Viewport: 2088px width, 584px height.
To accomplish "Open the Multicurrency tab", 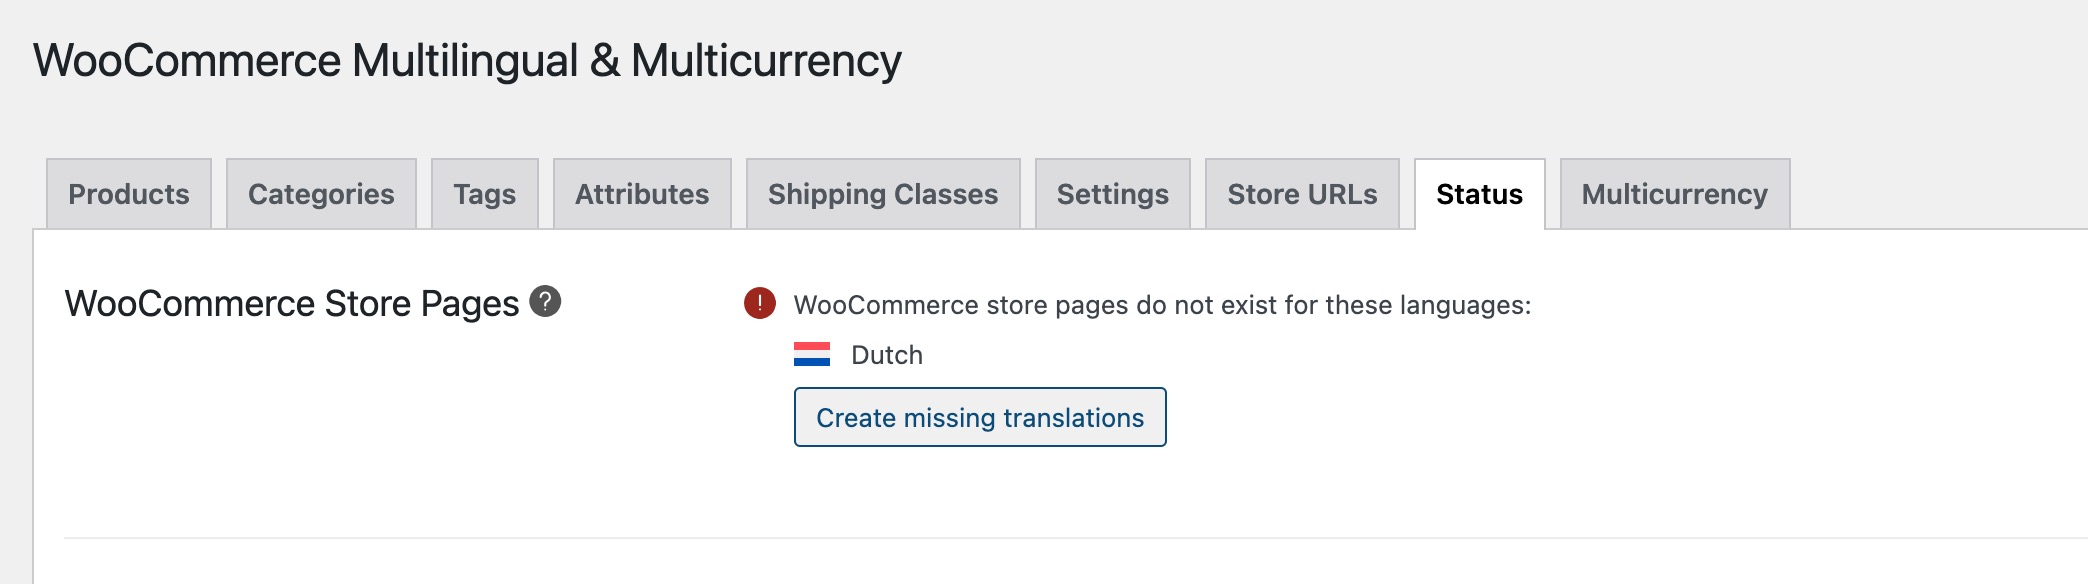I will tap(1675, 194).
